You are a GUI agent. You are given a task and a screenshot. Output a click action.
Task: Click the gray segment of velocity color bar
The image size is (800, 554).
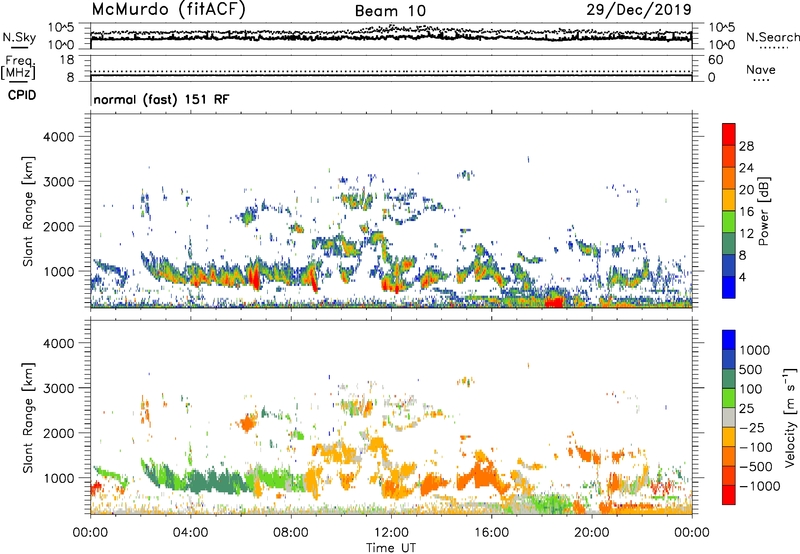point(729,417)
